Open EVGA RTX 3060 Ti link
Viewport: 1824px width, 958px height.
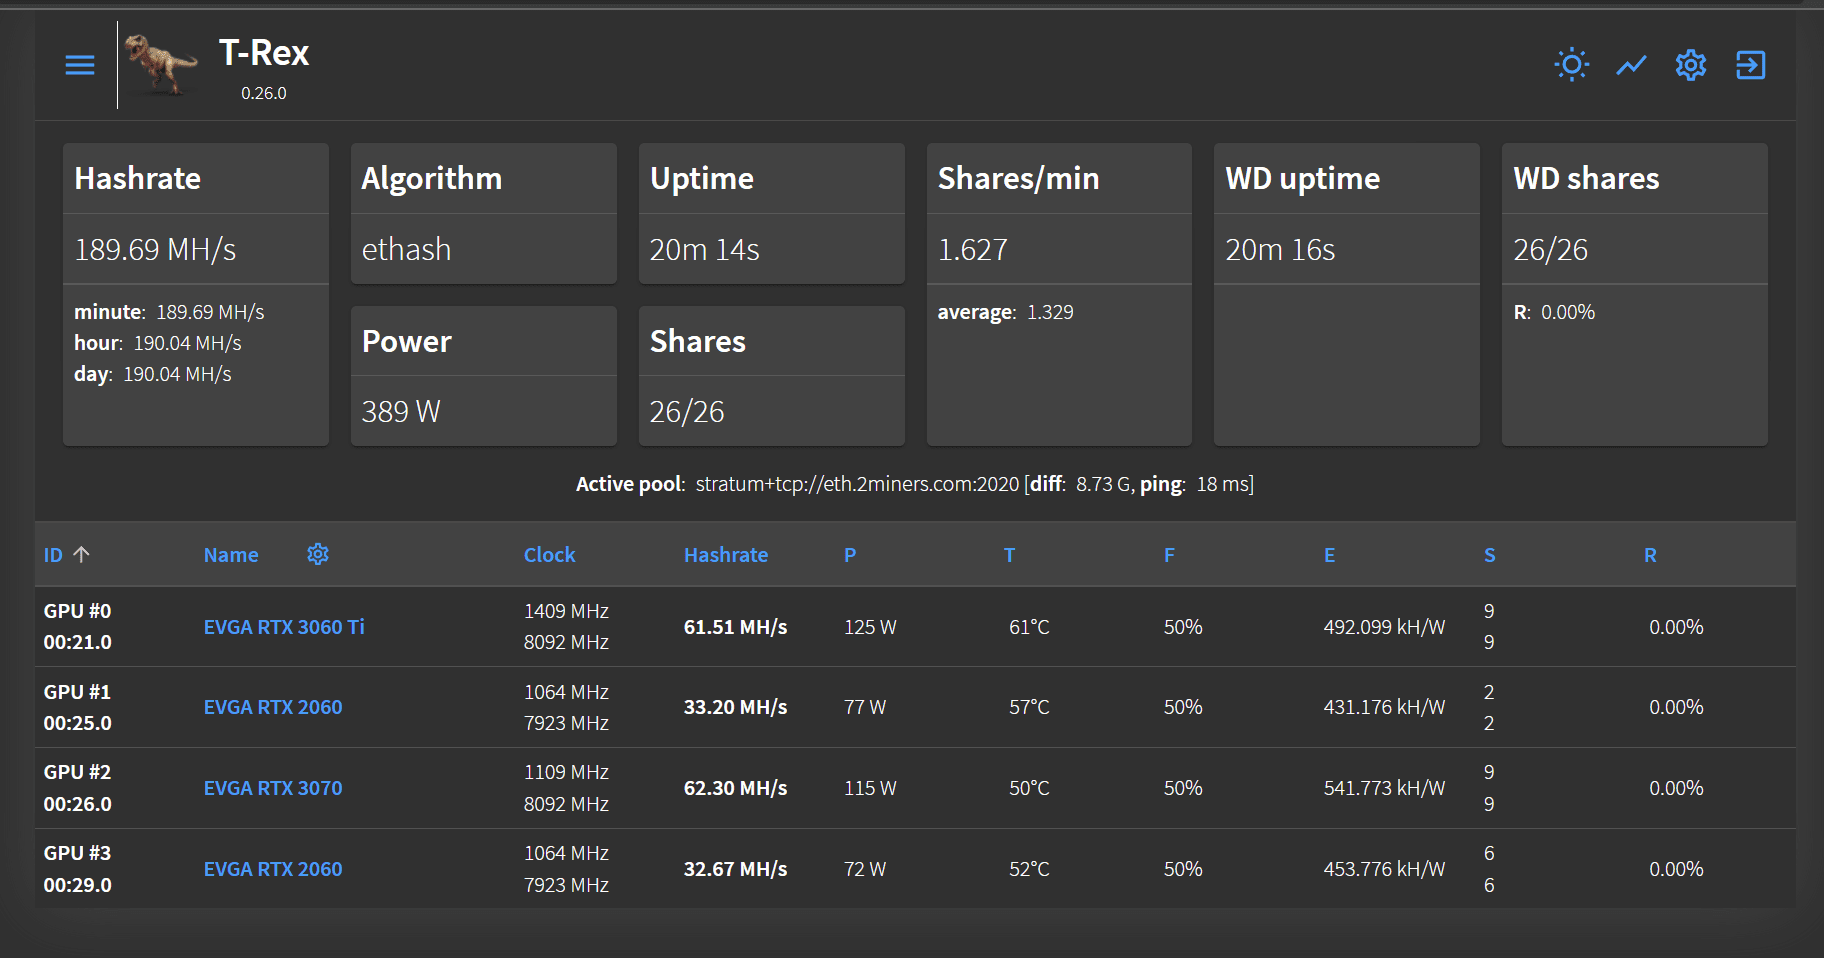[x=284, y=627]
